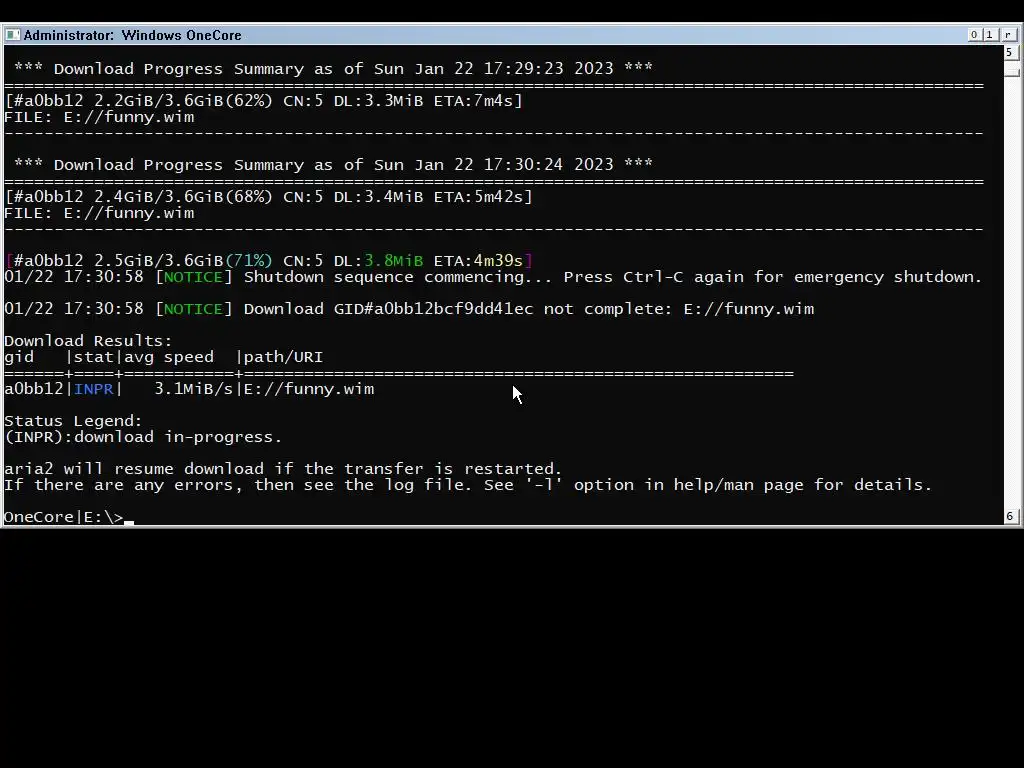Click the 'Status Legend:' heading
Screen dimensions: 1024x768
pyautogui.click(x=73, y=421)
